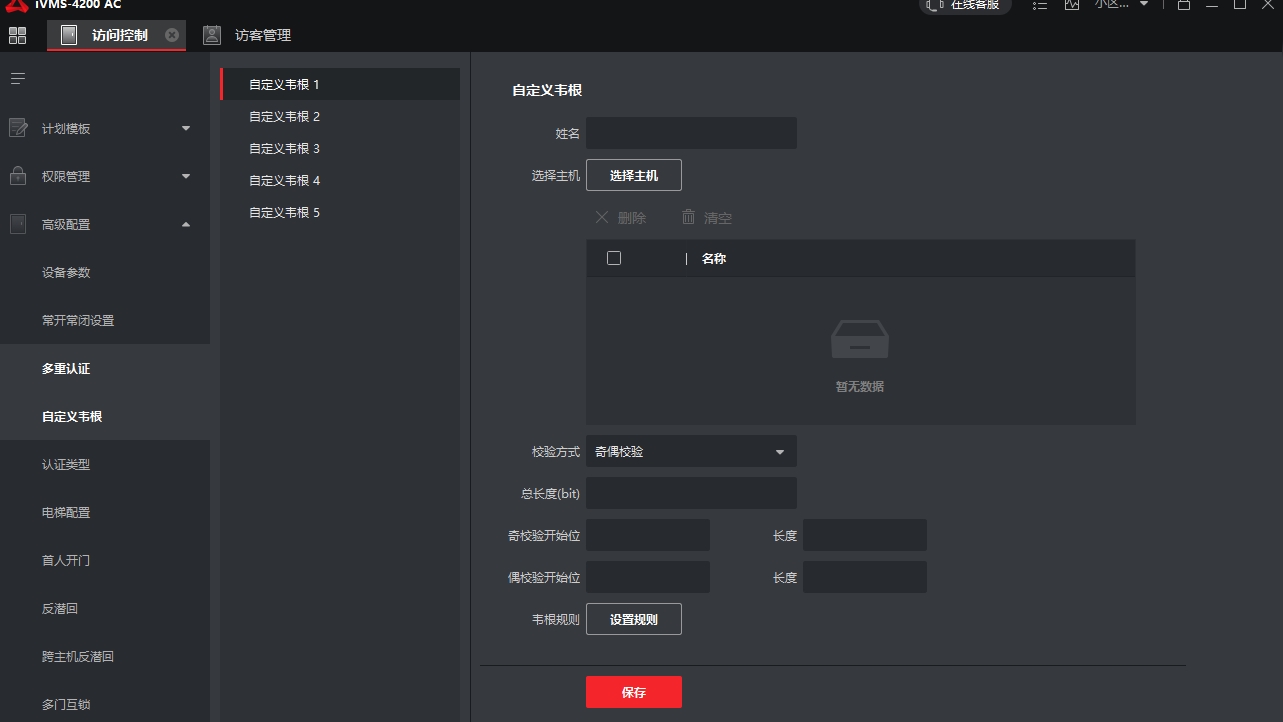Click the 偶校验开始位 input field
This screenshot has width=1283, height=722.
[648, 577]
